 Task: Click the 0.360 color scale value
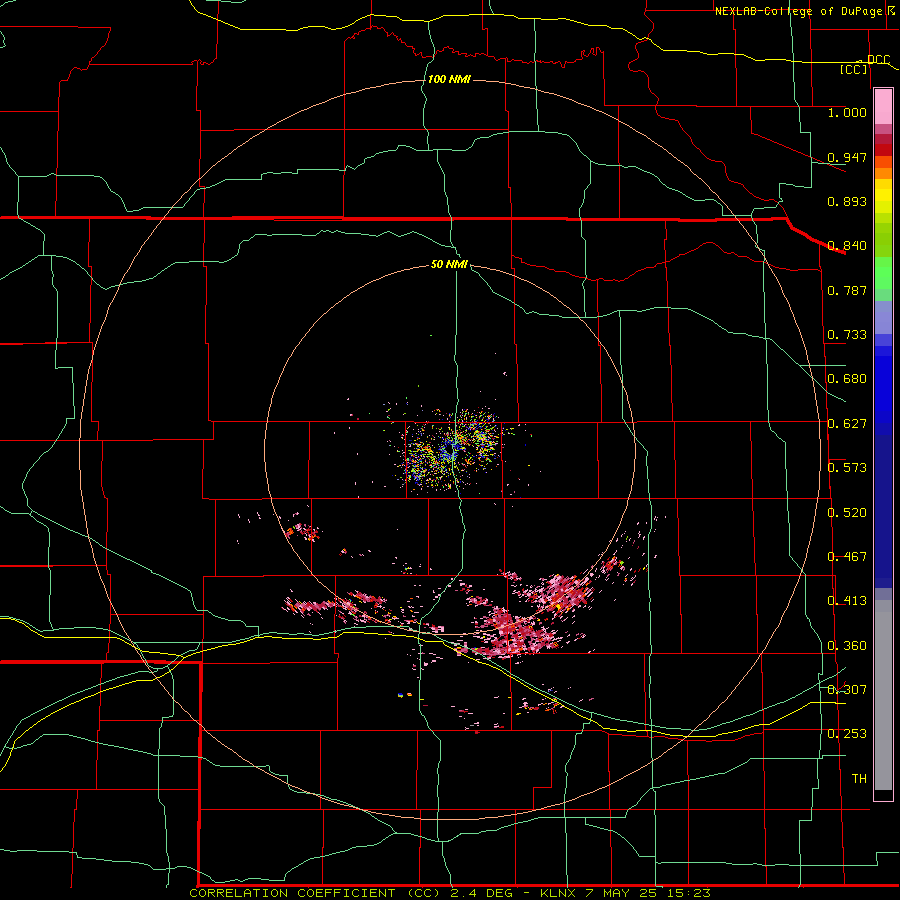(847, 646)
